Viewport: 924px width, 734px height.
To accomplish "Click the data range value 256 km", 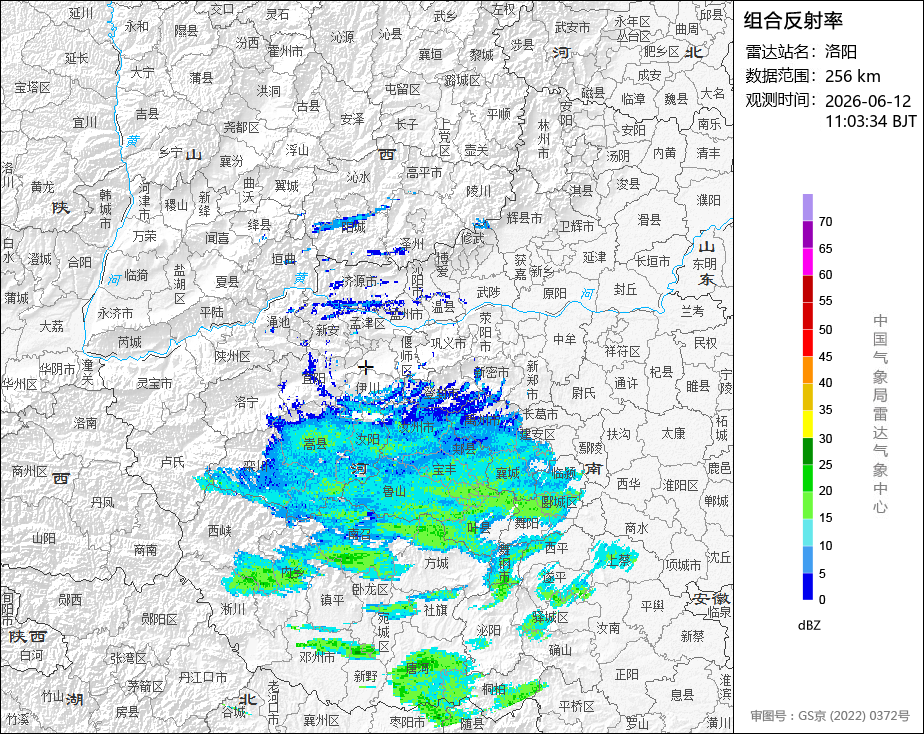I will tap(853, 76).
